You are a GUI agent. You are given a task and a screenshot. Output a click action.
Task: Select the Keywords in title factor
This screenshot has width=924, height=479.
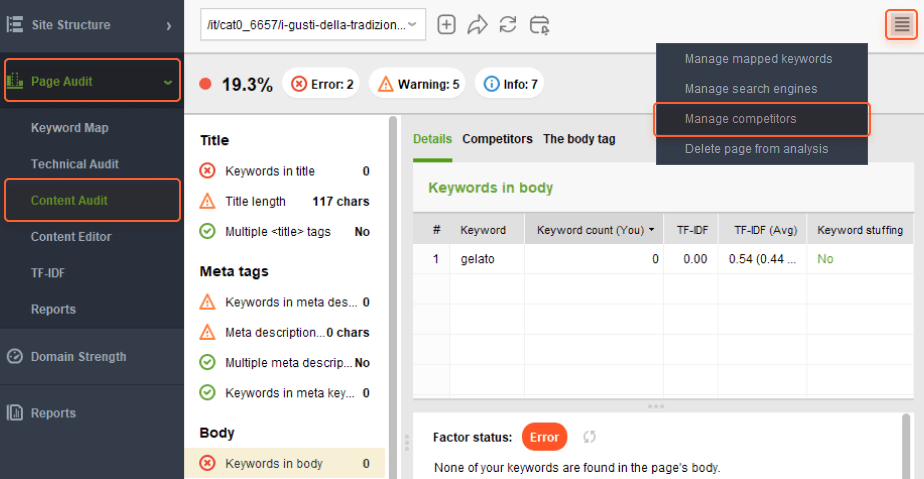point(286,171)
